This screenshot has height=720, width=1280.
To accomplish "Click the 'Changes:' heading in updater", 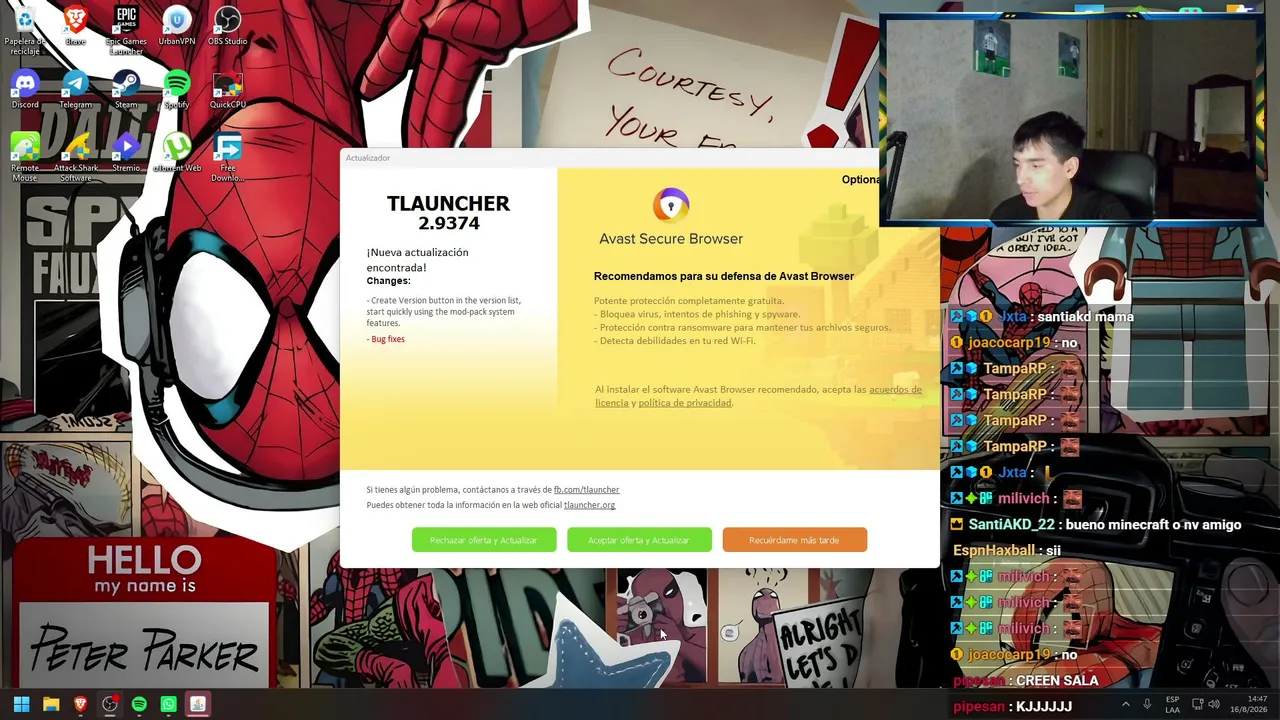I will [388, 281].
